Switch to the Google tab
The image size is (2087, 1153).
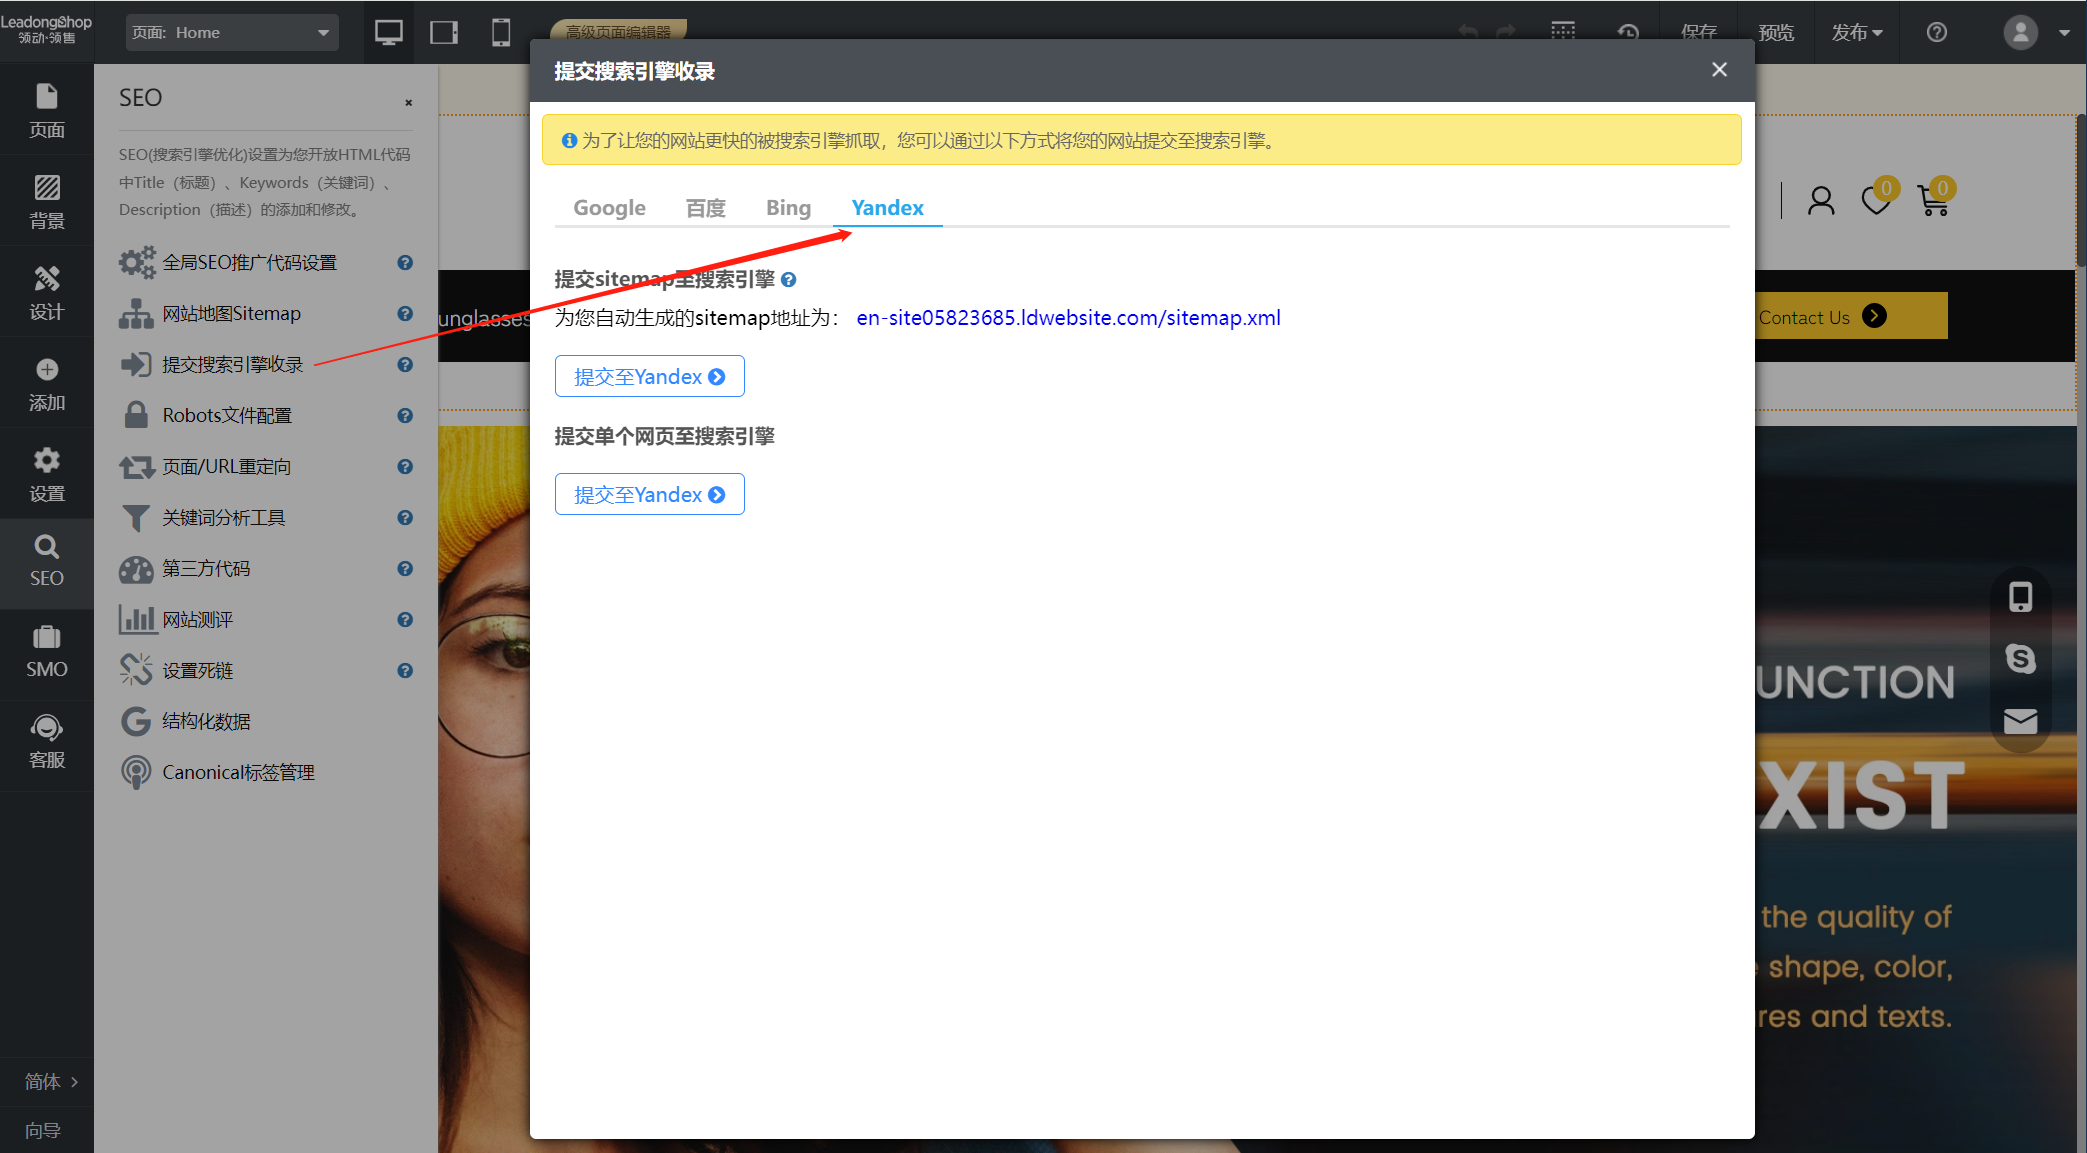coord(609,208)
